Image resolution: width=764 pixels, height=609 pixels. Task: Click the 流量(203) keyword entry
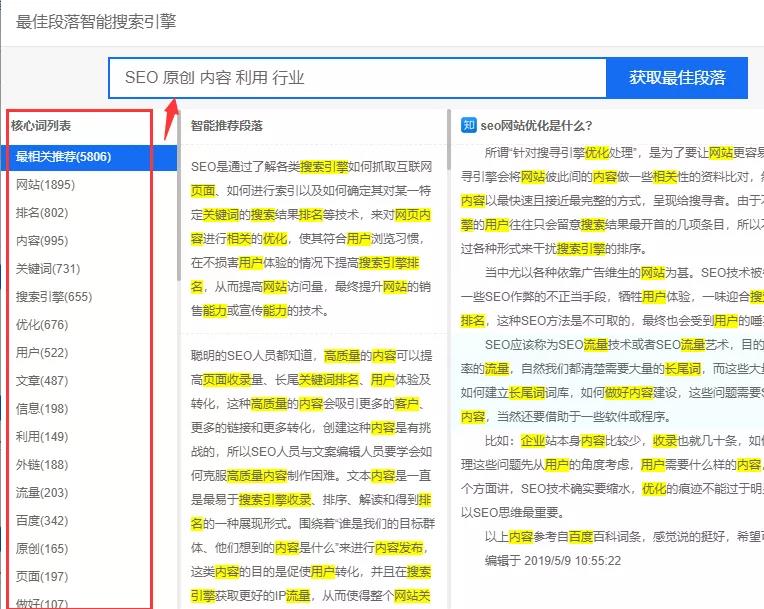[x=42, y=492]
